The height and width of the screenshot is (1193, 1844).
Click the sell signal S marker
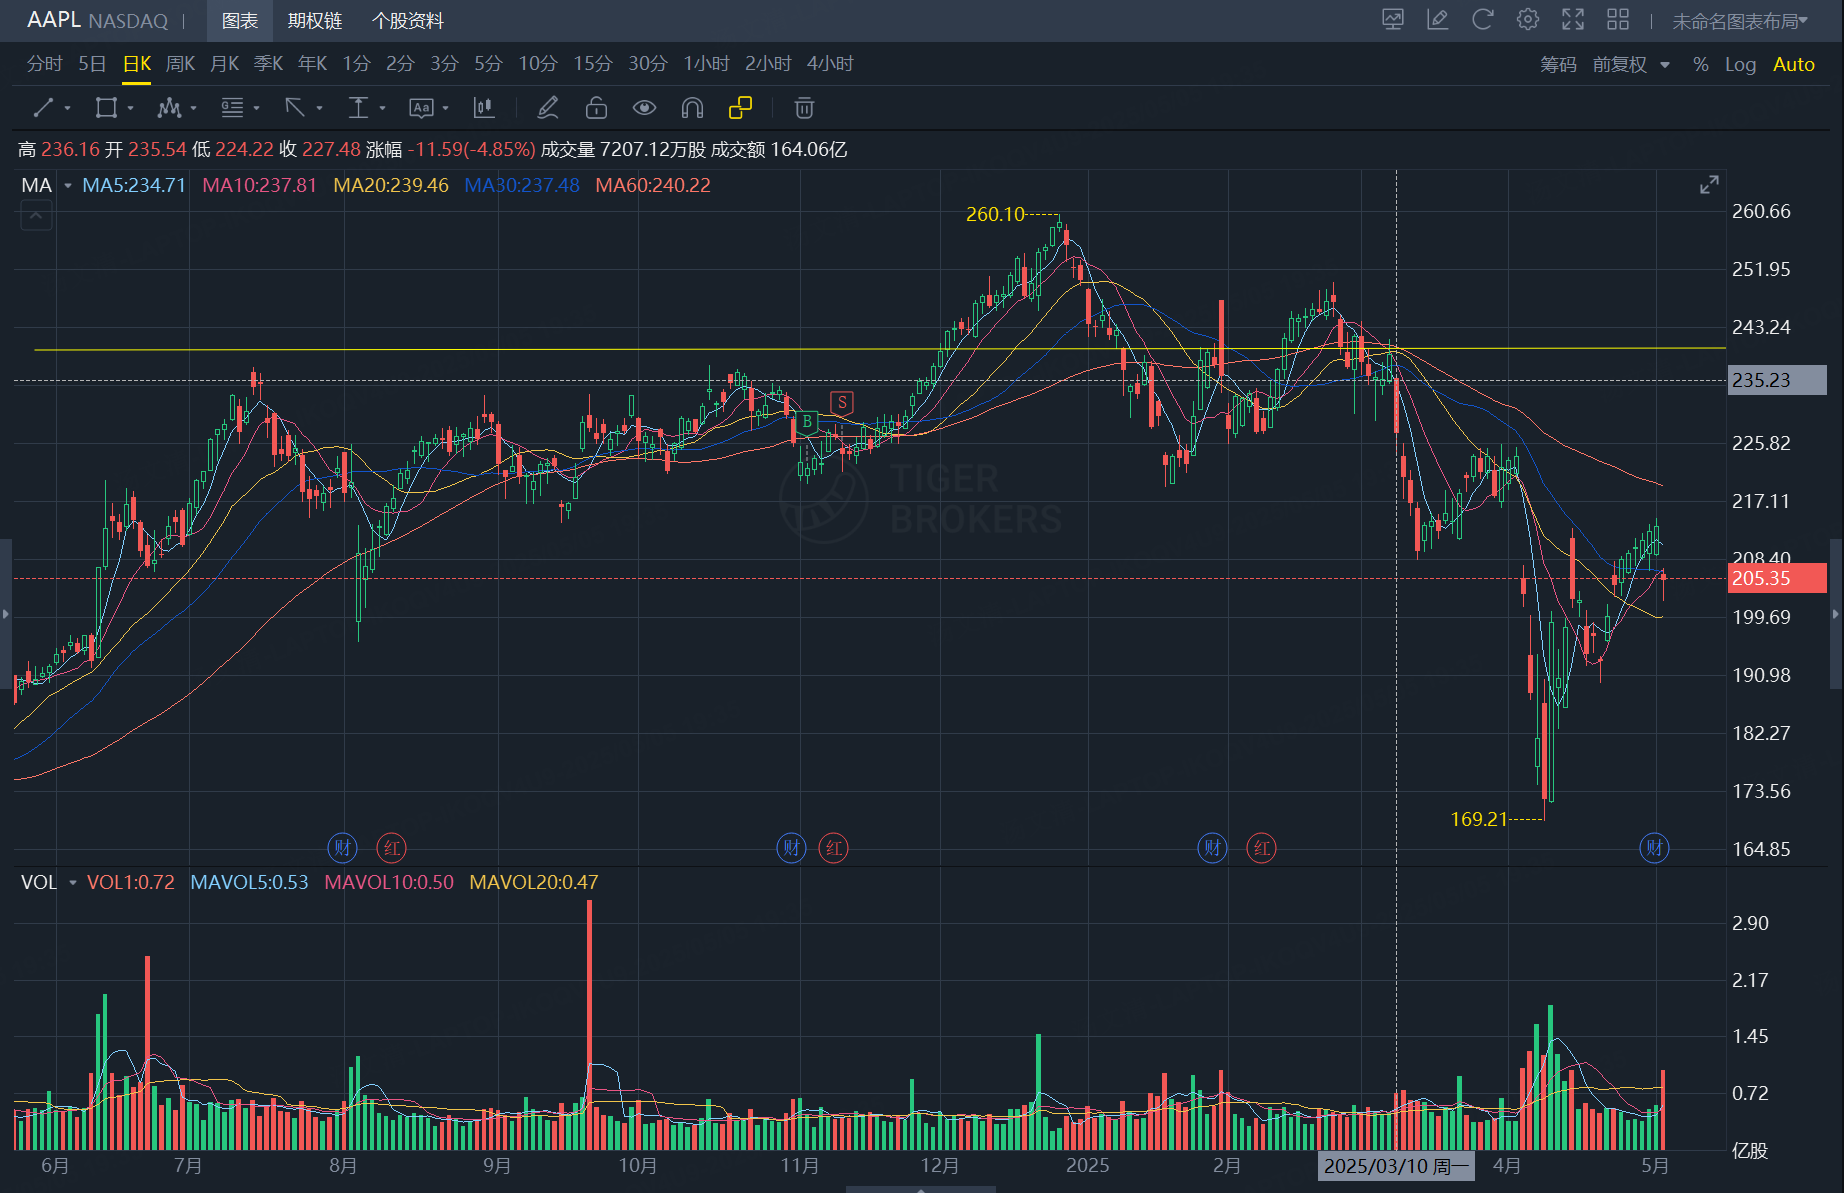pyautogui.click(x=842, y=403)
